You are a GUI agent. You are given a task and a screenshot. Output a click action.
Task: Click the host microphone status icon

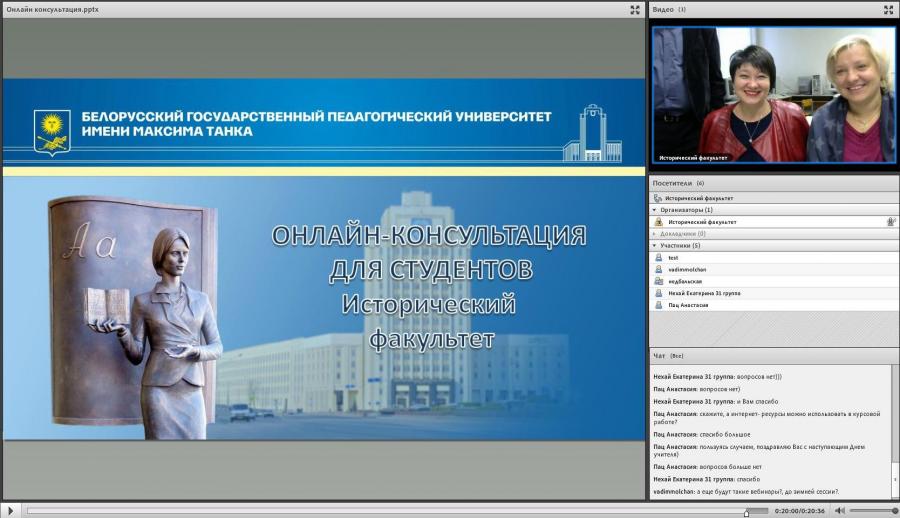pos(891,222)
